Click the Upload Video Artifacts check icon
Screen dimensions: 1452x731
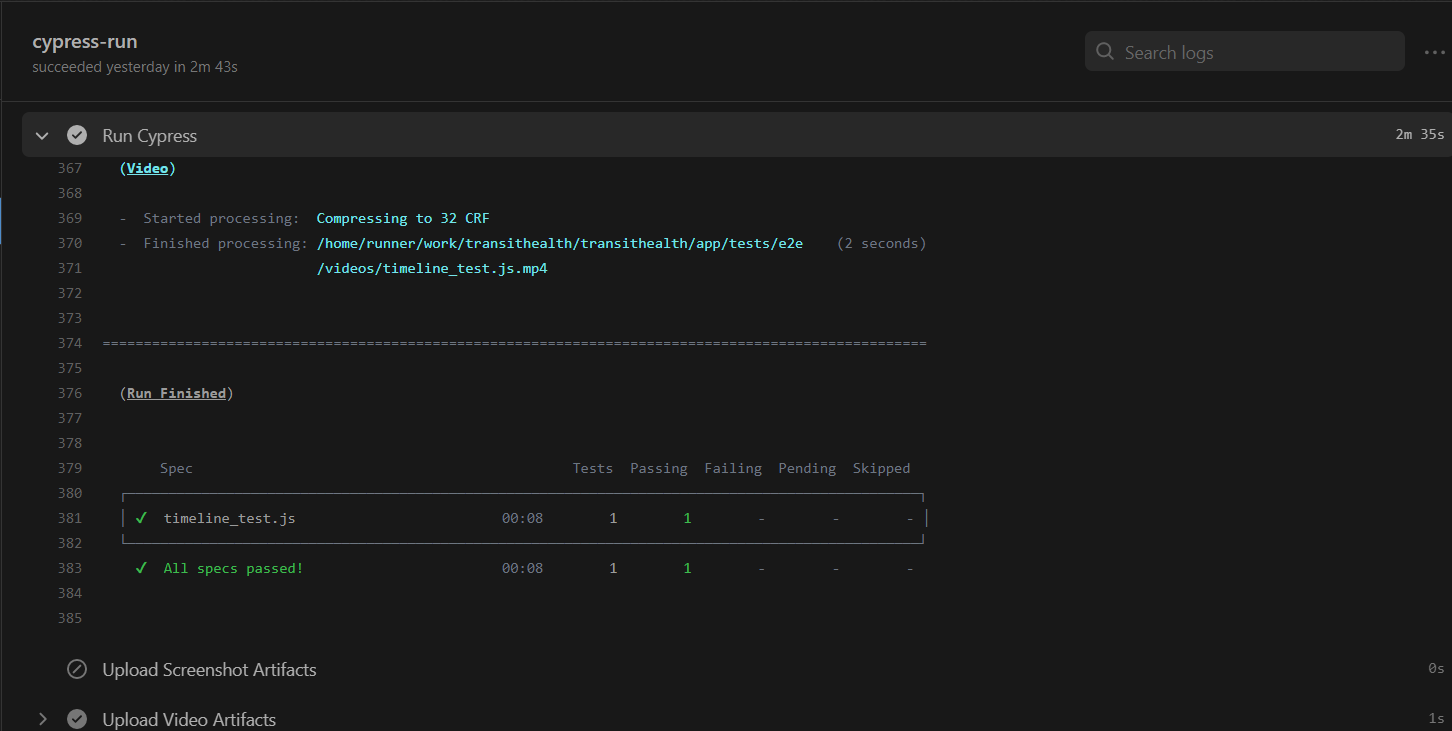coord(77,719)
